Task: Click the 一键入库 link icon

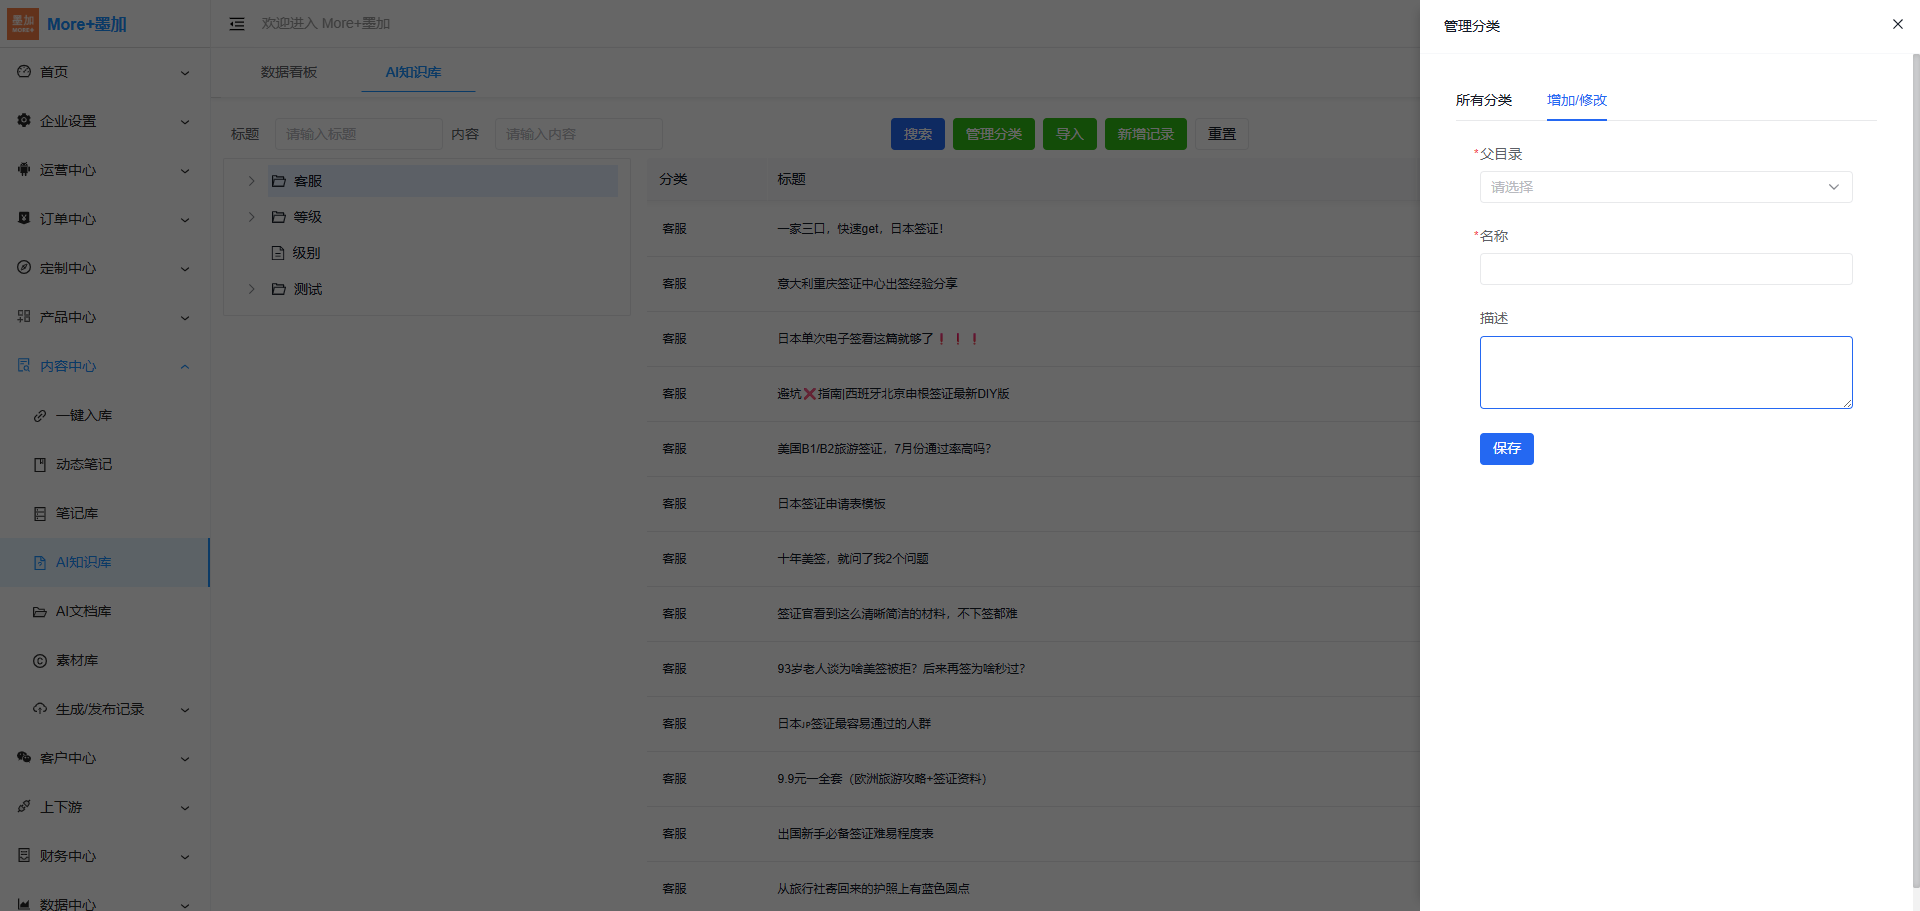Action: click(x=40, y=416)
